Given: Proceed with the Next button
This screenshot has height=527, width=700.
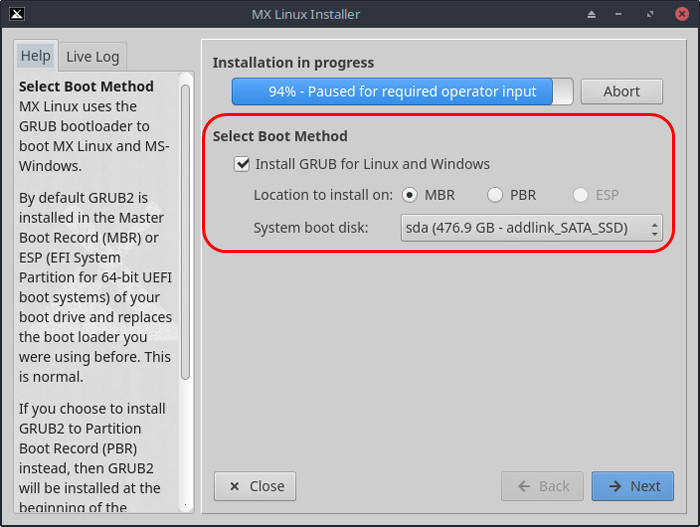Looking at the screenshot, I should click(633, 486).
